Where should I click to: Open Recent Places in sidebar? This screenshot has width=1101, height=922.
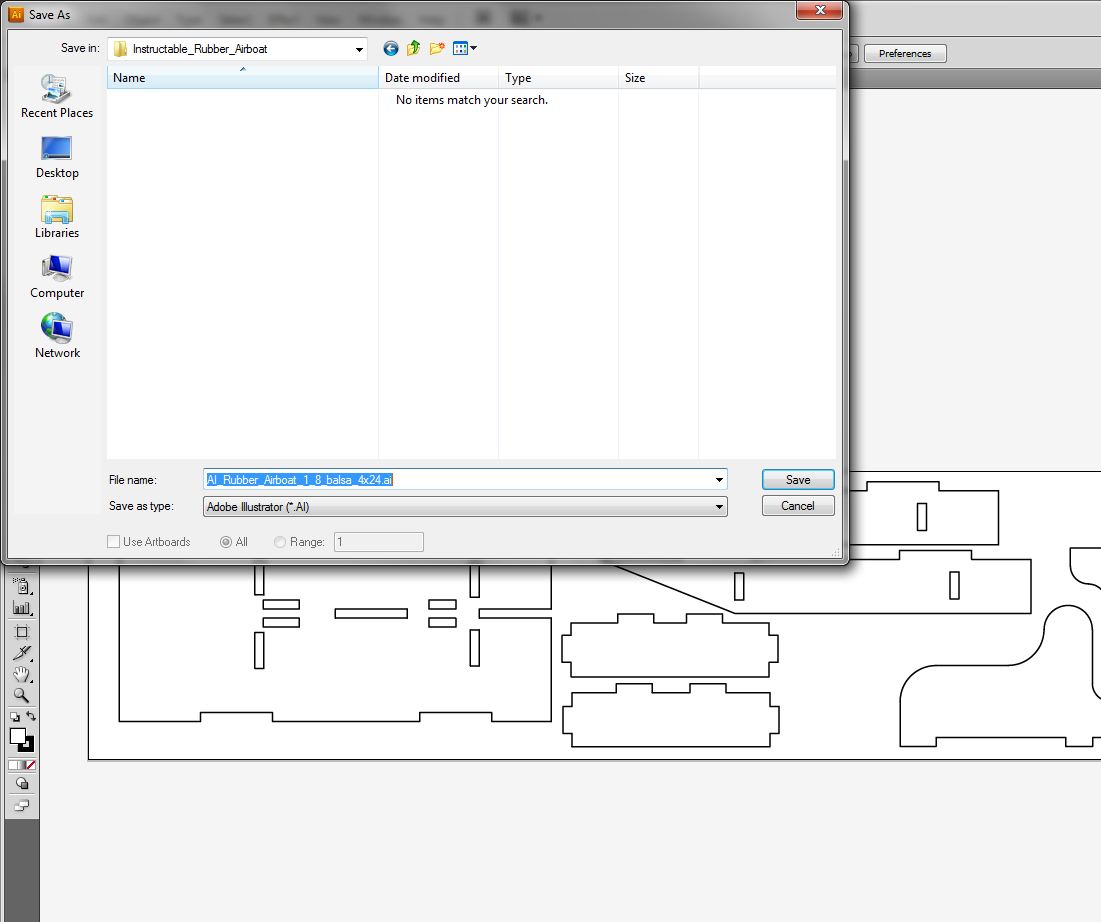tap(57, 97)
